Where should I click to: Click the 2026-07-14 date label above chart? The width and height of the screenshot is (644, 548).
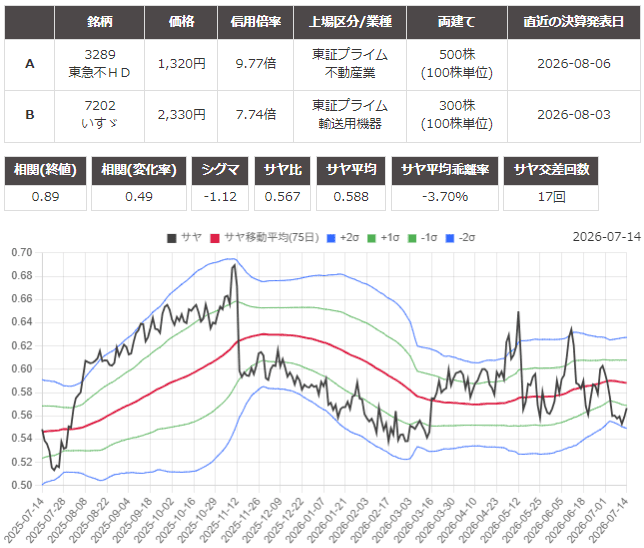coord(607,237)
